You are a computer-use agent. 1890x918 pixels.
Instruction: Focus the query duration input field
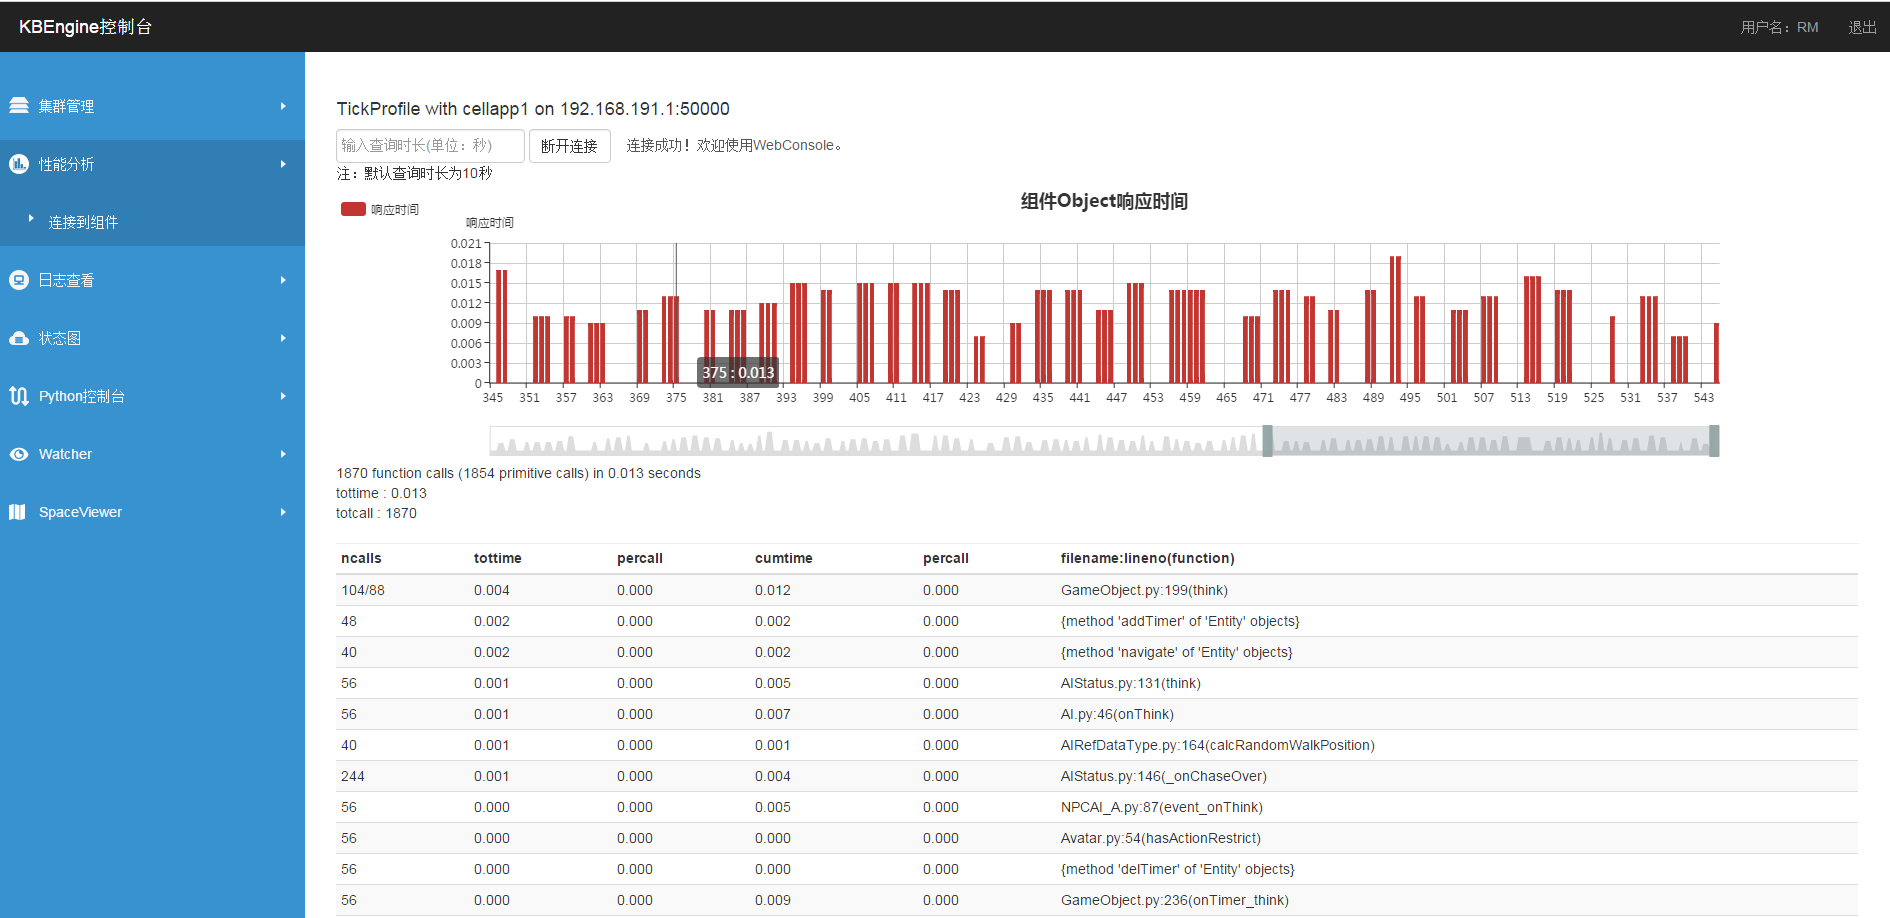pyautogui.click(x=430, y=146)
